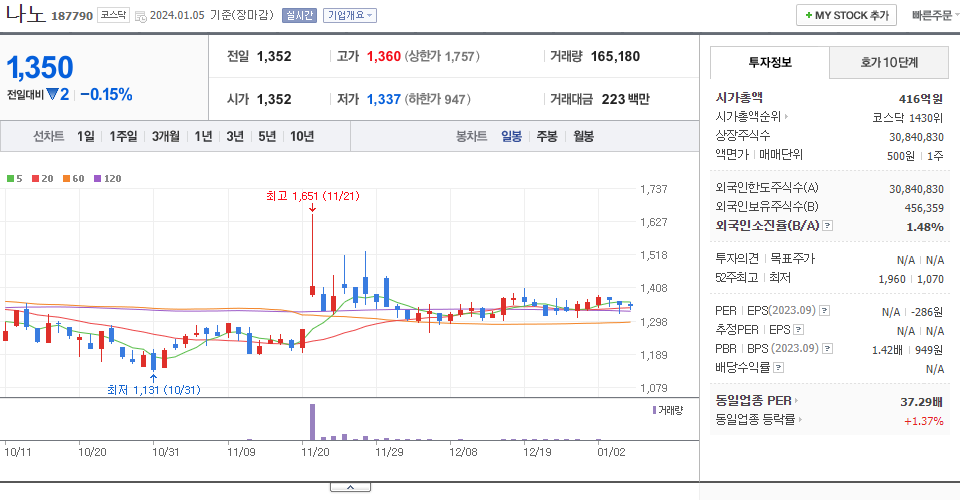960x500 pixels.
Task: Expand the 빠른주문 dropdown
Action: tap(934, 15)
